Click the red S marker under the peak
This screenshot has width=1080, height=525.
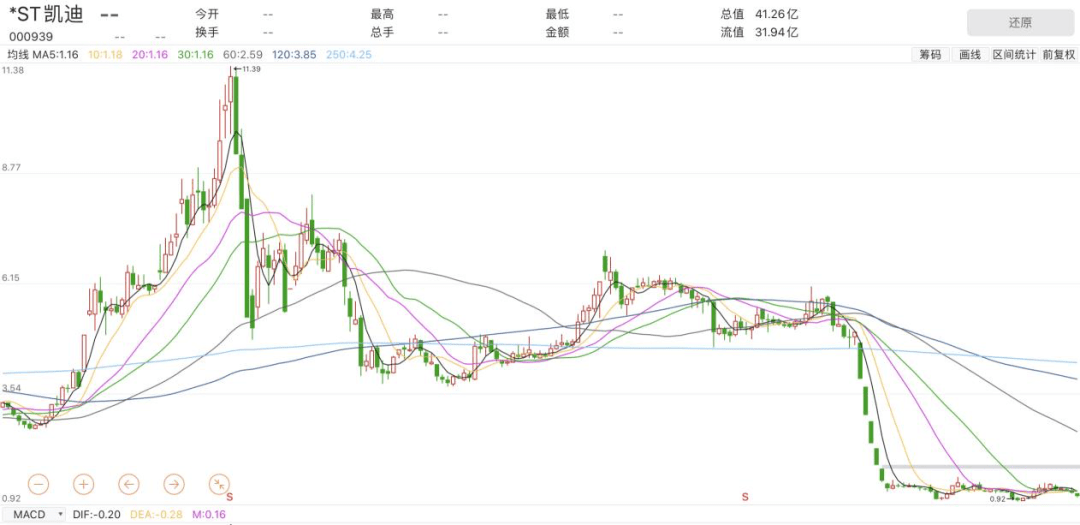(230, 496)
